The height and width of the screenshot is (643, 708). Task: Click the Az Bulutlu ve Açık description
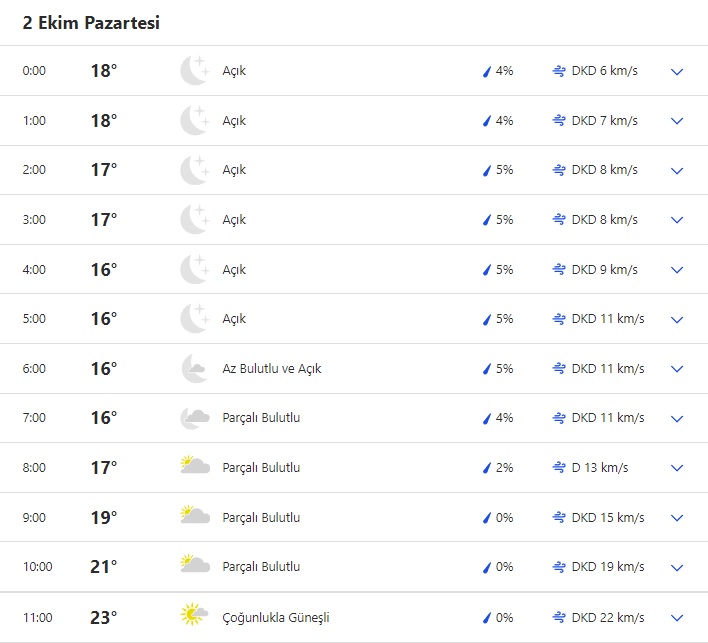pyautogui.click(x=272, y=369)
